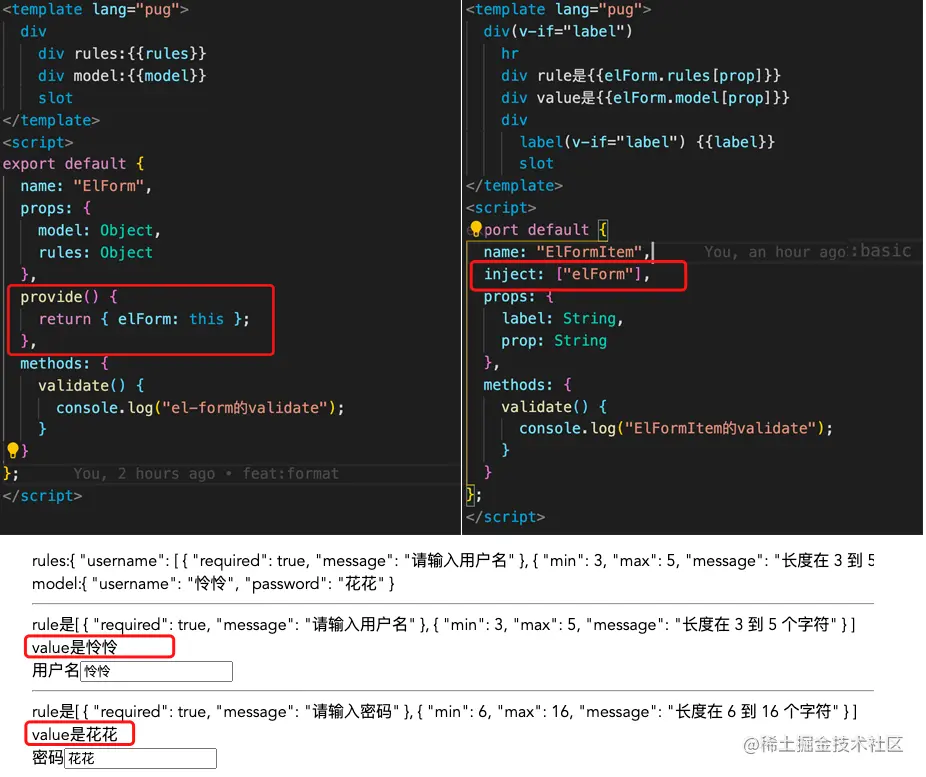
Task: Click console.log("ElFormItem的validate") line
Action: tap(676, 428)
